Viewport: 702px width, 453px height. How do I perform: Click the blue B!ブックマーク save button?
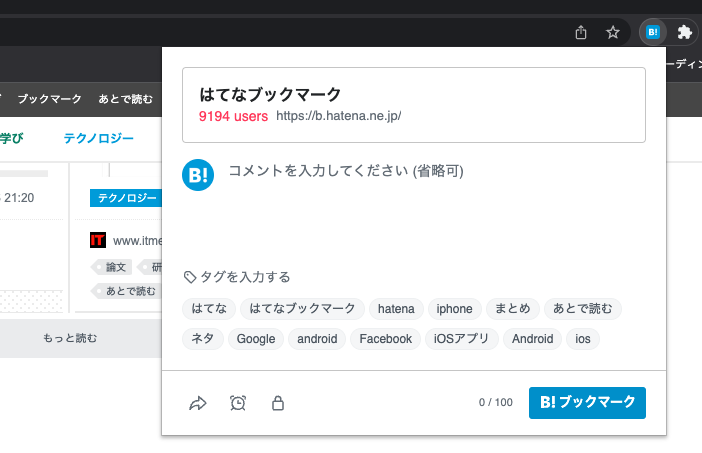[587, 403]
